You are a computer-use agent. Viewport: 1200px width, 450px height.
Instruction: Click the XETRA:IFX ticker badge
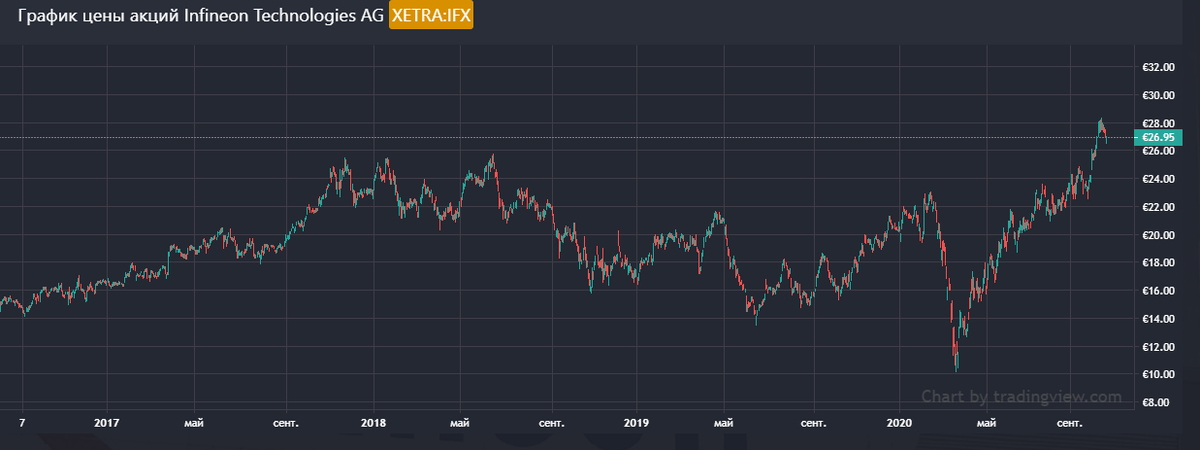coord(431,16)
